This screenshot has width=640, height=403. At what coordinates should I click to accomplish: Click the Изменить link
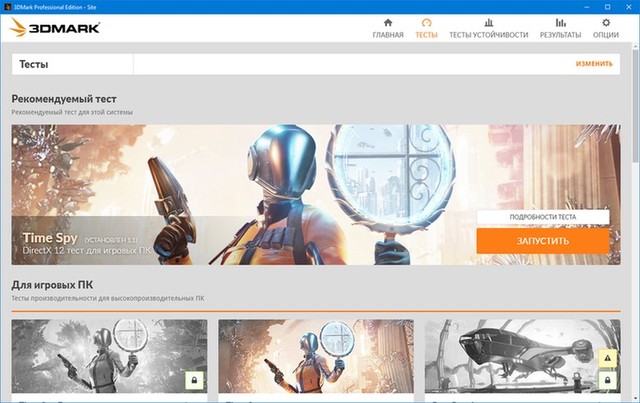point(594,64)
